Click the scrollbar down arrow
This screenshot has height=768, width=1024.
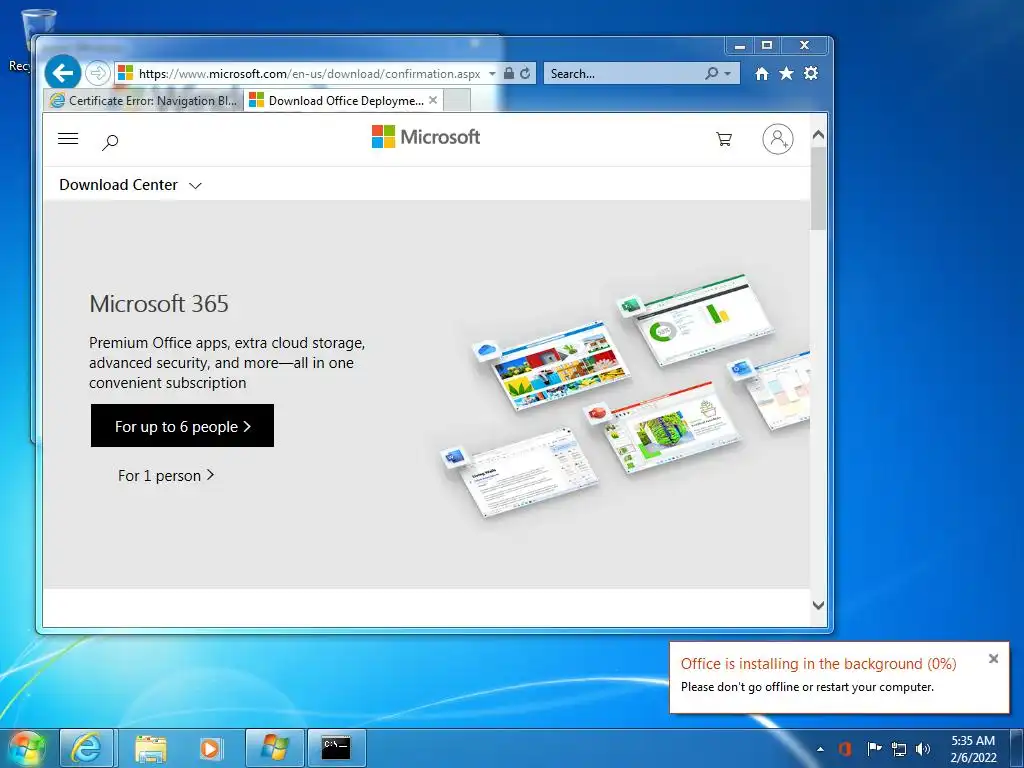click(x=818, y=605)
